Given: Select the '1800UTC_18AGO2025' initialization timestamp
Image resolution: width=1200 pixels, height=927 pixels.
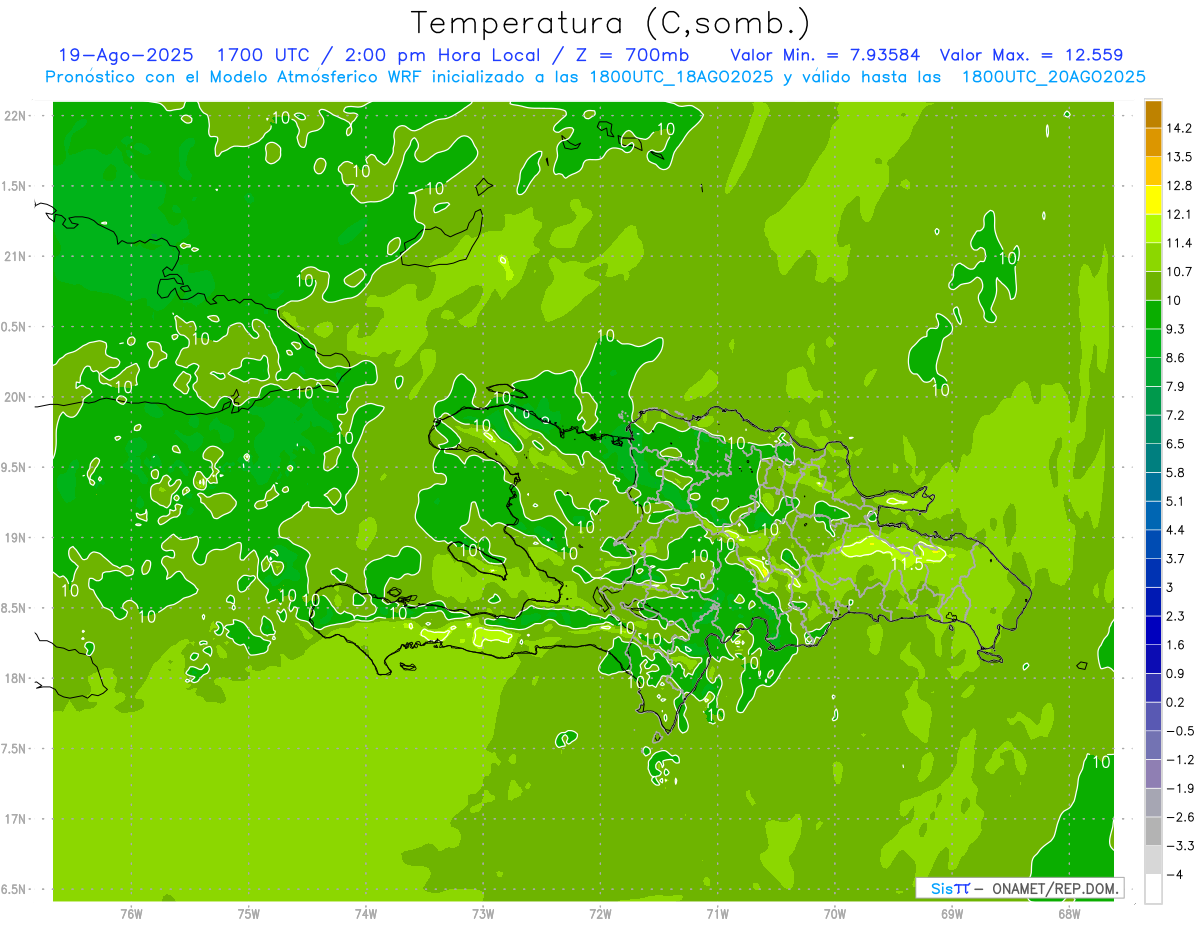Looking at the screenshot, I should [x=680, y=77].
